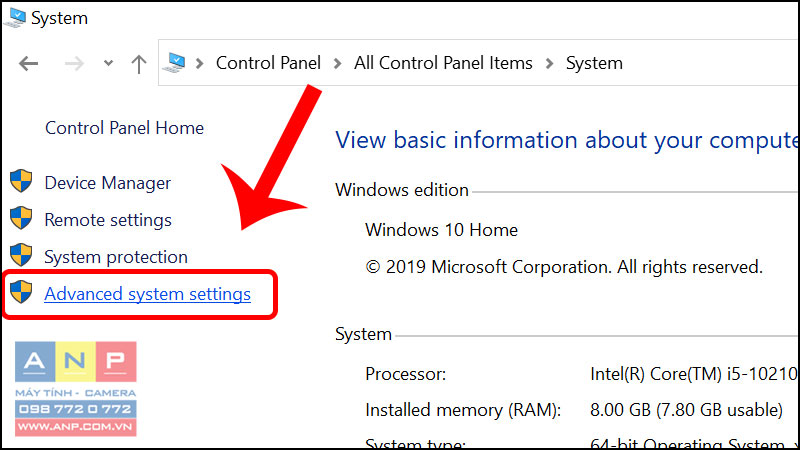The height and width of the screenshot is (450, 800).
Task: Go up one level with Up arrow
Action: pos(139,64)
